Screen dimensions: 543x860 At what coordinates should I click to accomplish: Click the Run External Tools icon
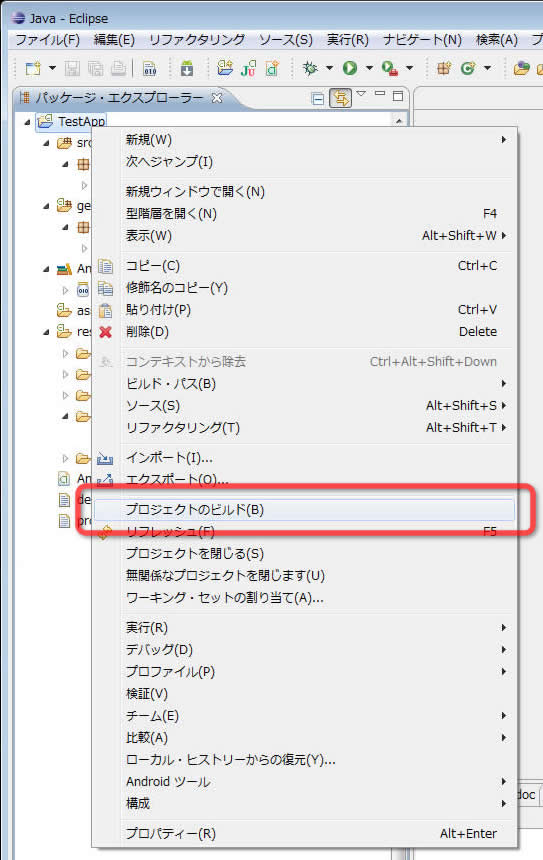(390, 68)
